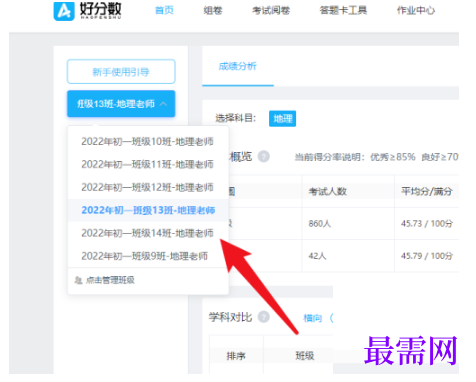Open the 组卷 nav item
Screen dimensions: 476x382
coord(213,10)
